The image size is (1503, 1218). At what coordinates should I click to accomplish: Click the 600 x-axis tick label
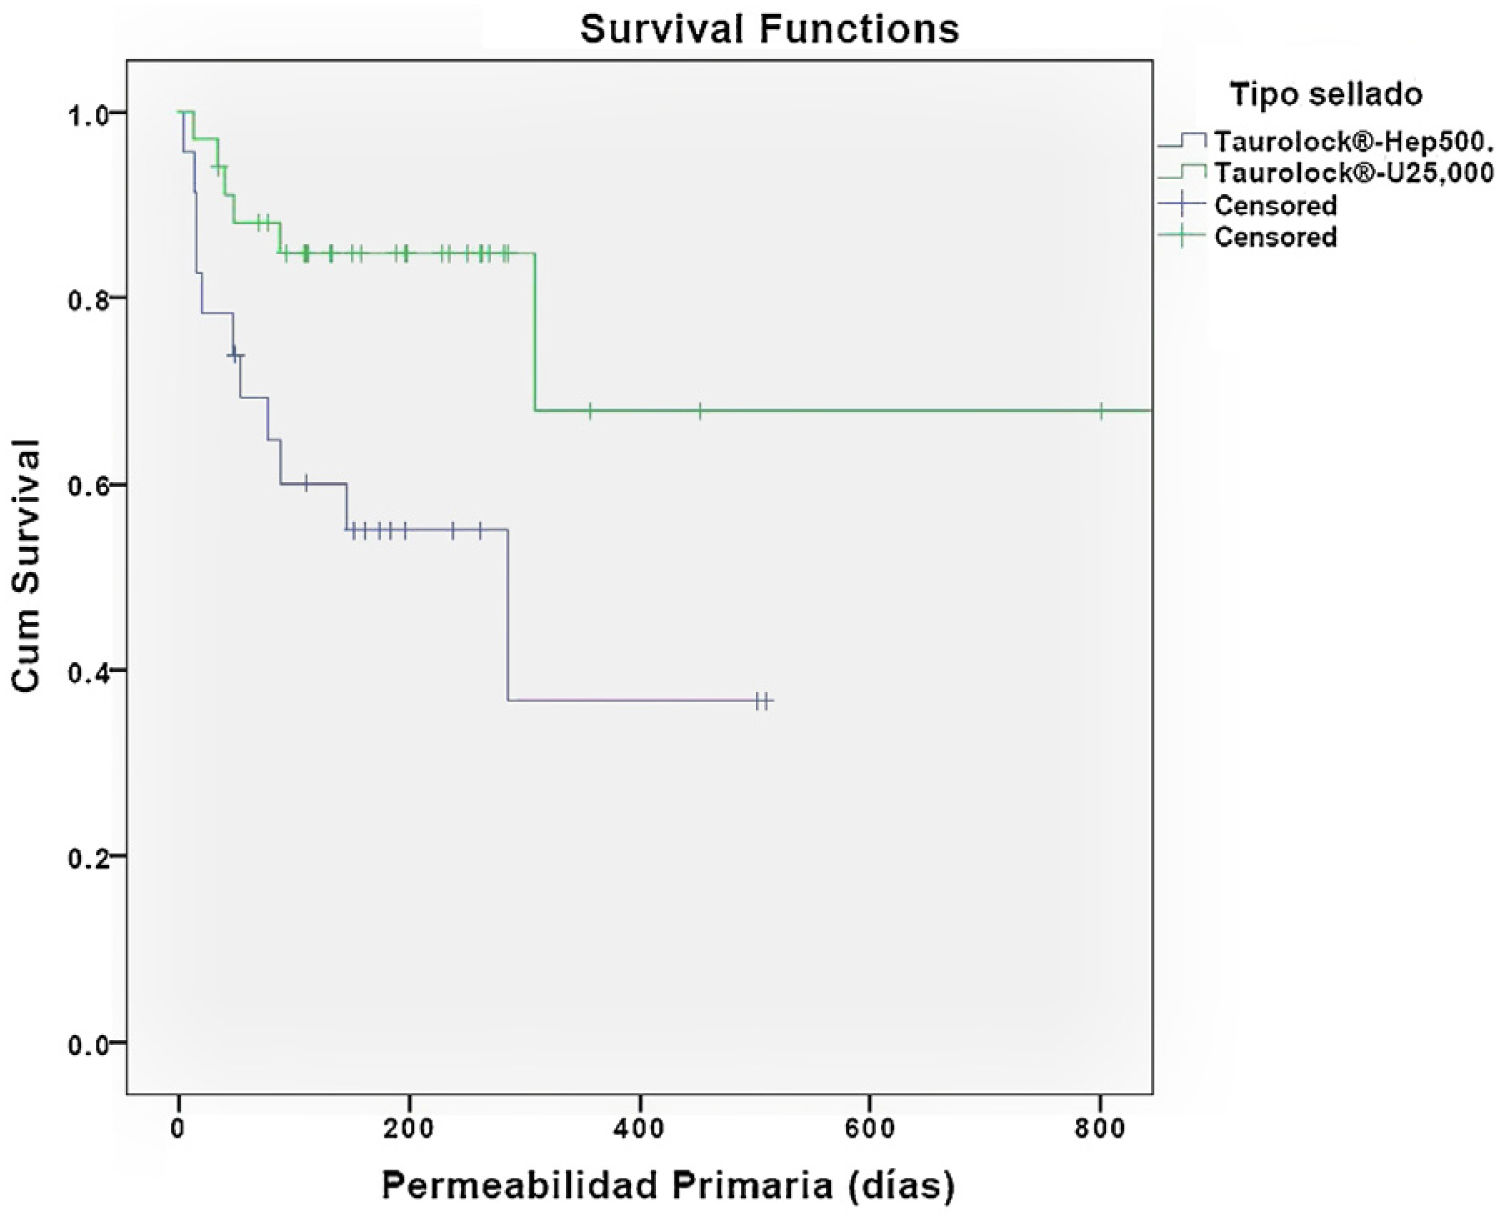pos(869,1130)
